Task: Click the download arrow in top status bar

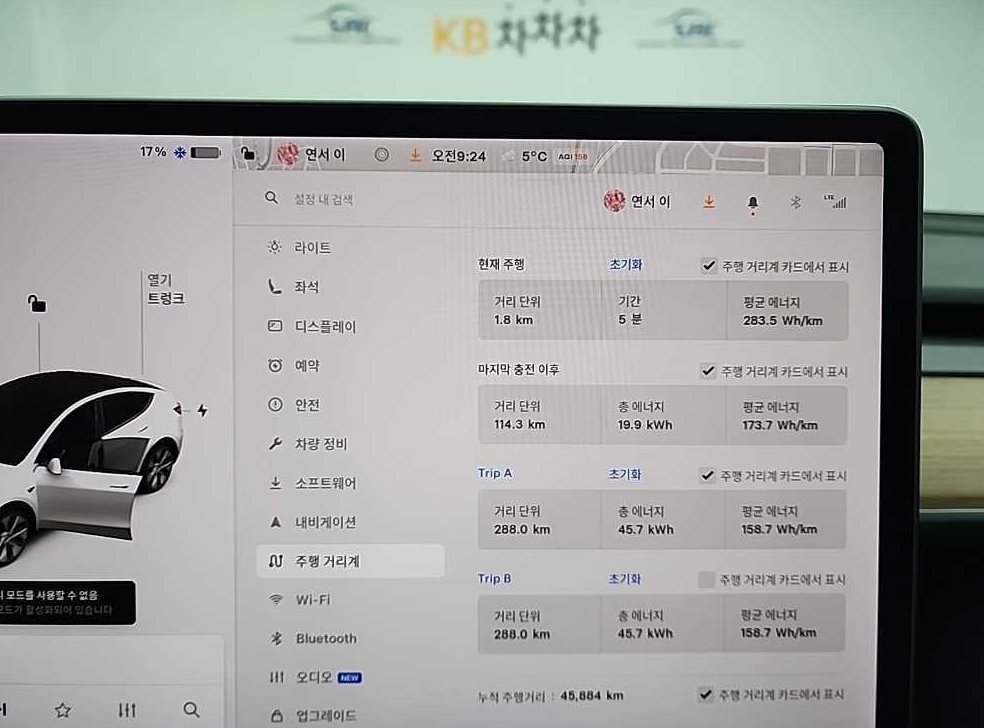Action: 415,154
